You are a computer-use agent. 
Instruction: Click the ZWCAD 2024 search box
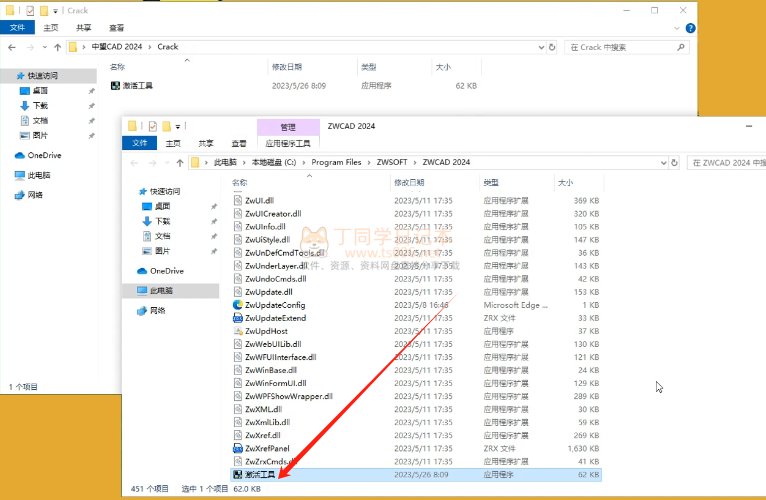726,163
